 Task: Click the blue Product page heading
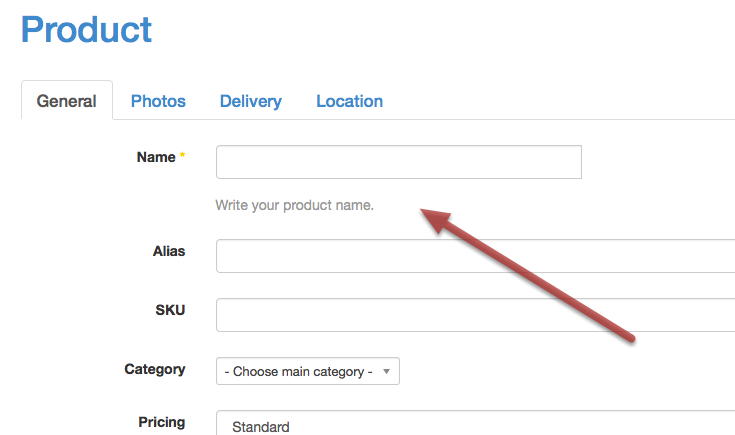pos(86,29)
